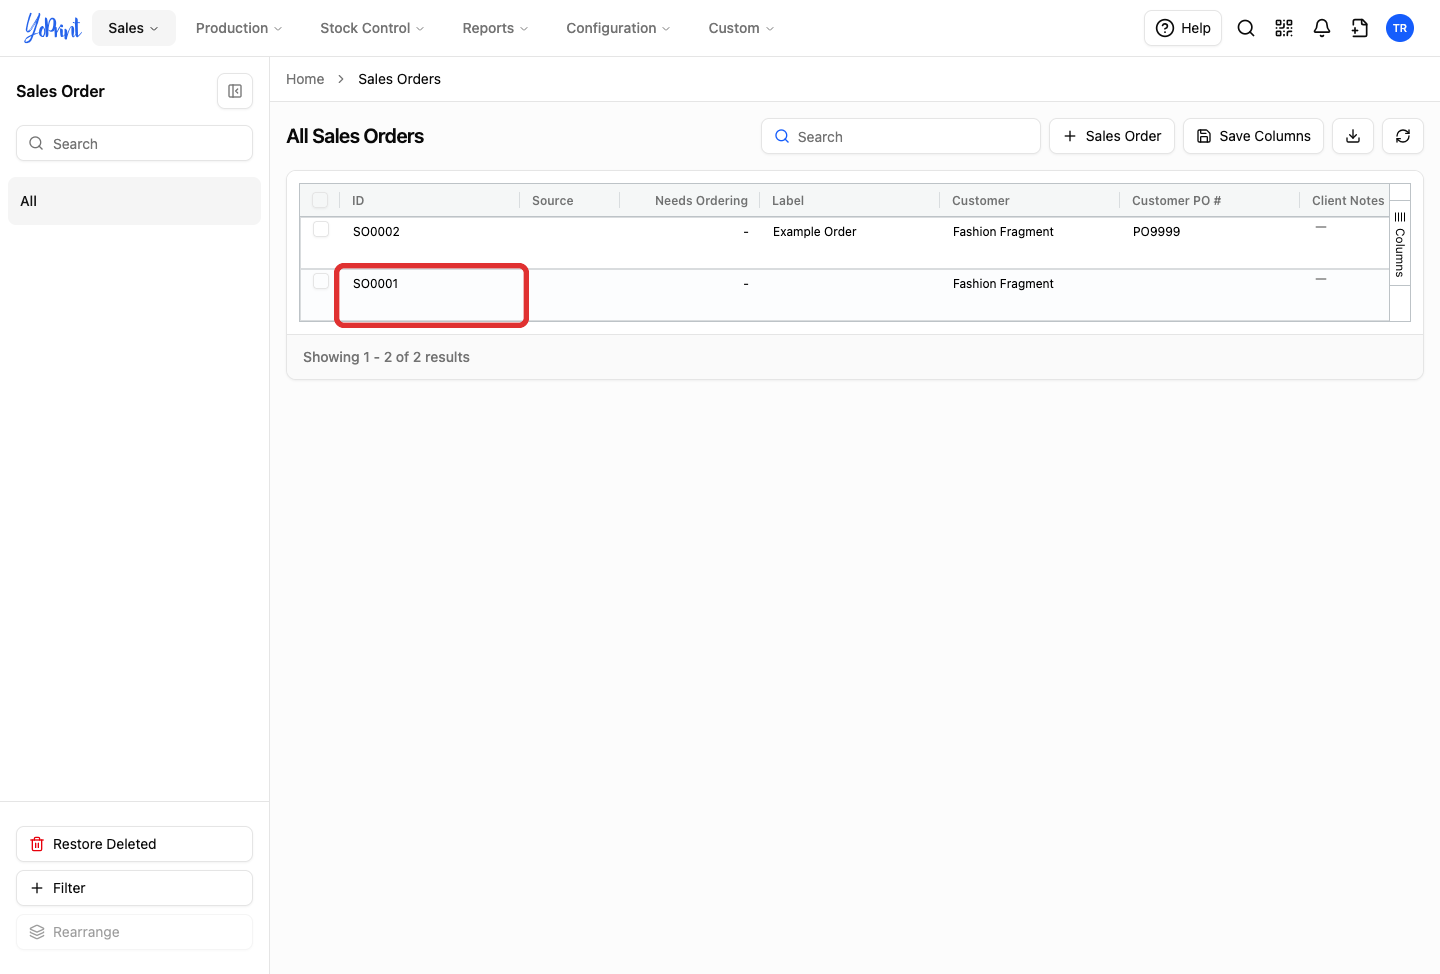Open the QR code scanner icon

click(1284, 28)
